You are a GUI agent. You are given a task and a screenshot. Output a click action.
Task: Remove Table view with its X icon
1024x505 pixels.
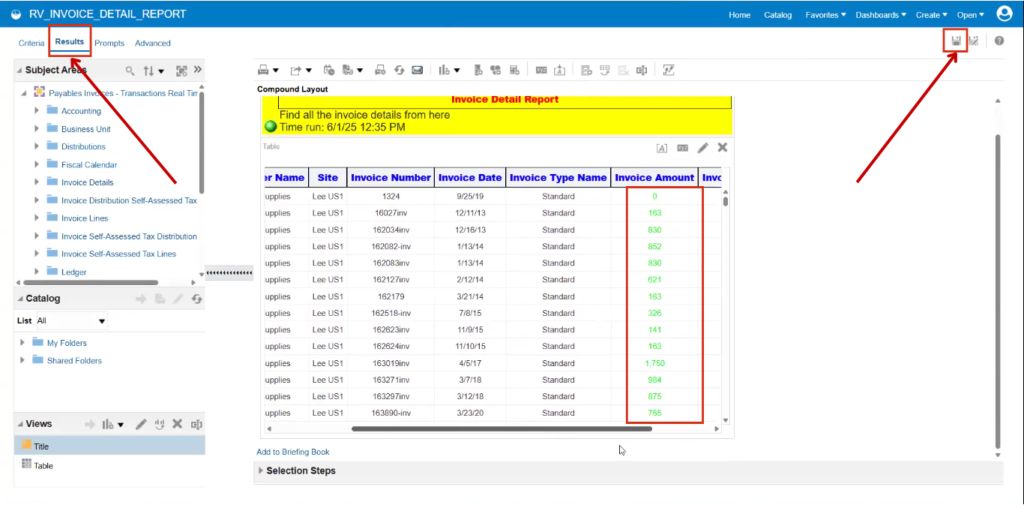[722, 148]
